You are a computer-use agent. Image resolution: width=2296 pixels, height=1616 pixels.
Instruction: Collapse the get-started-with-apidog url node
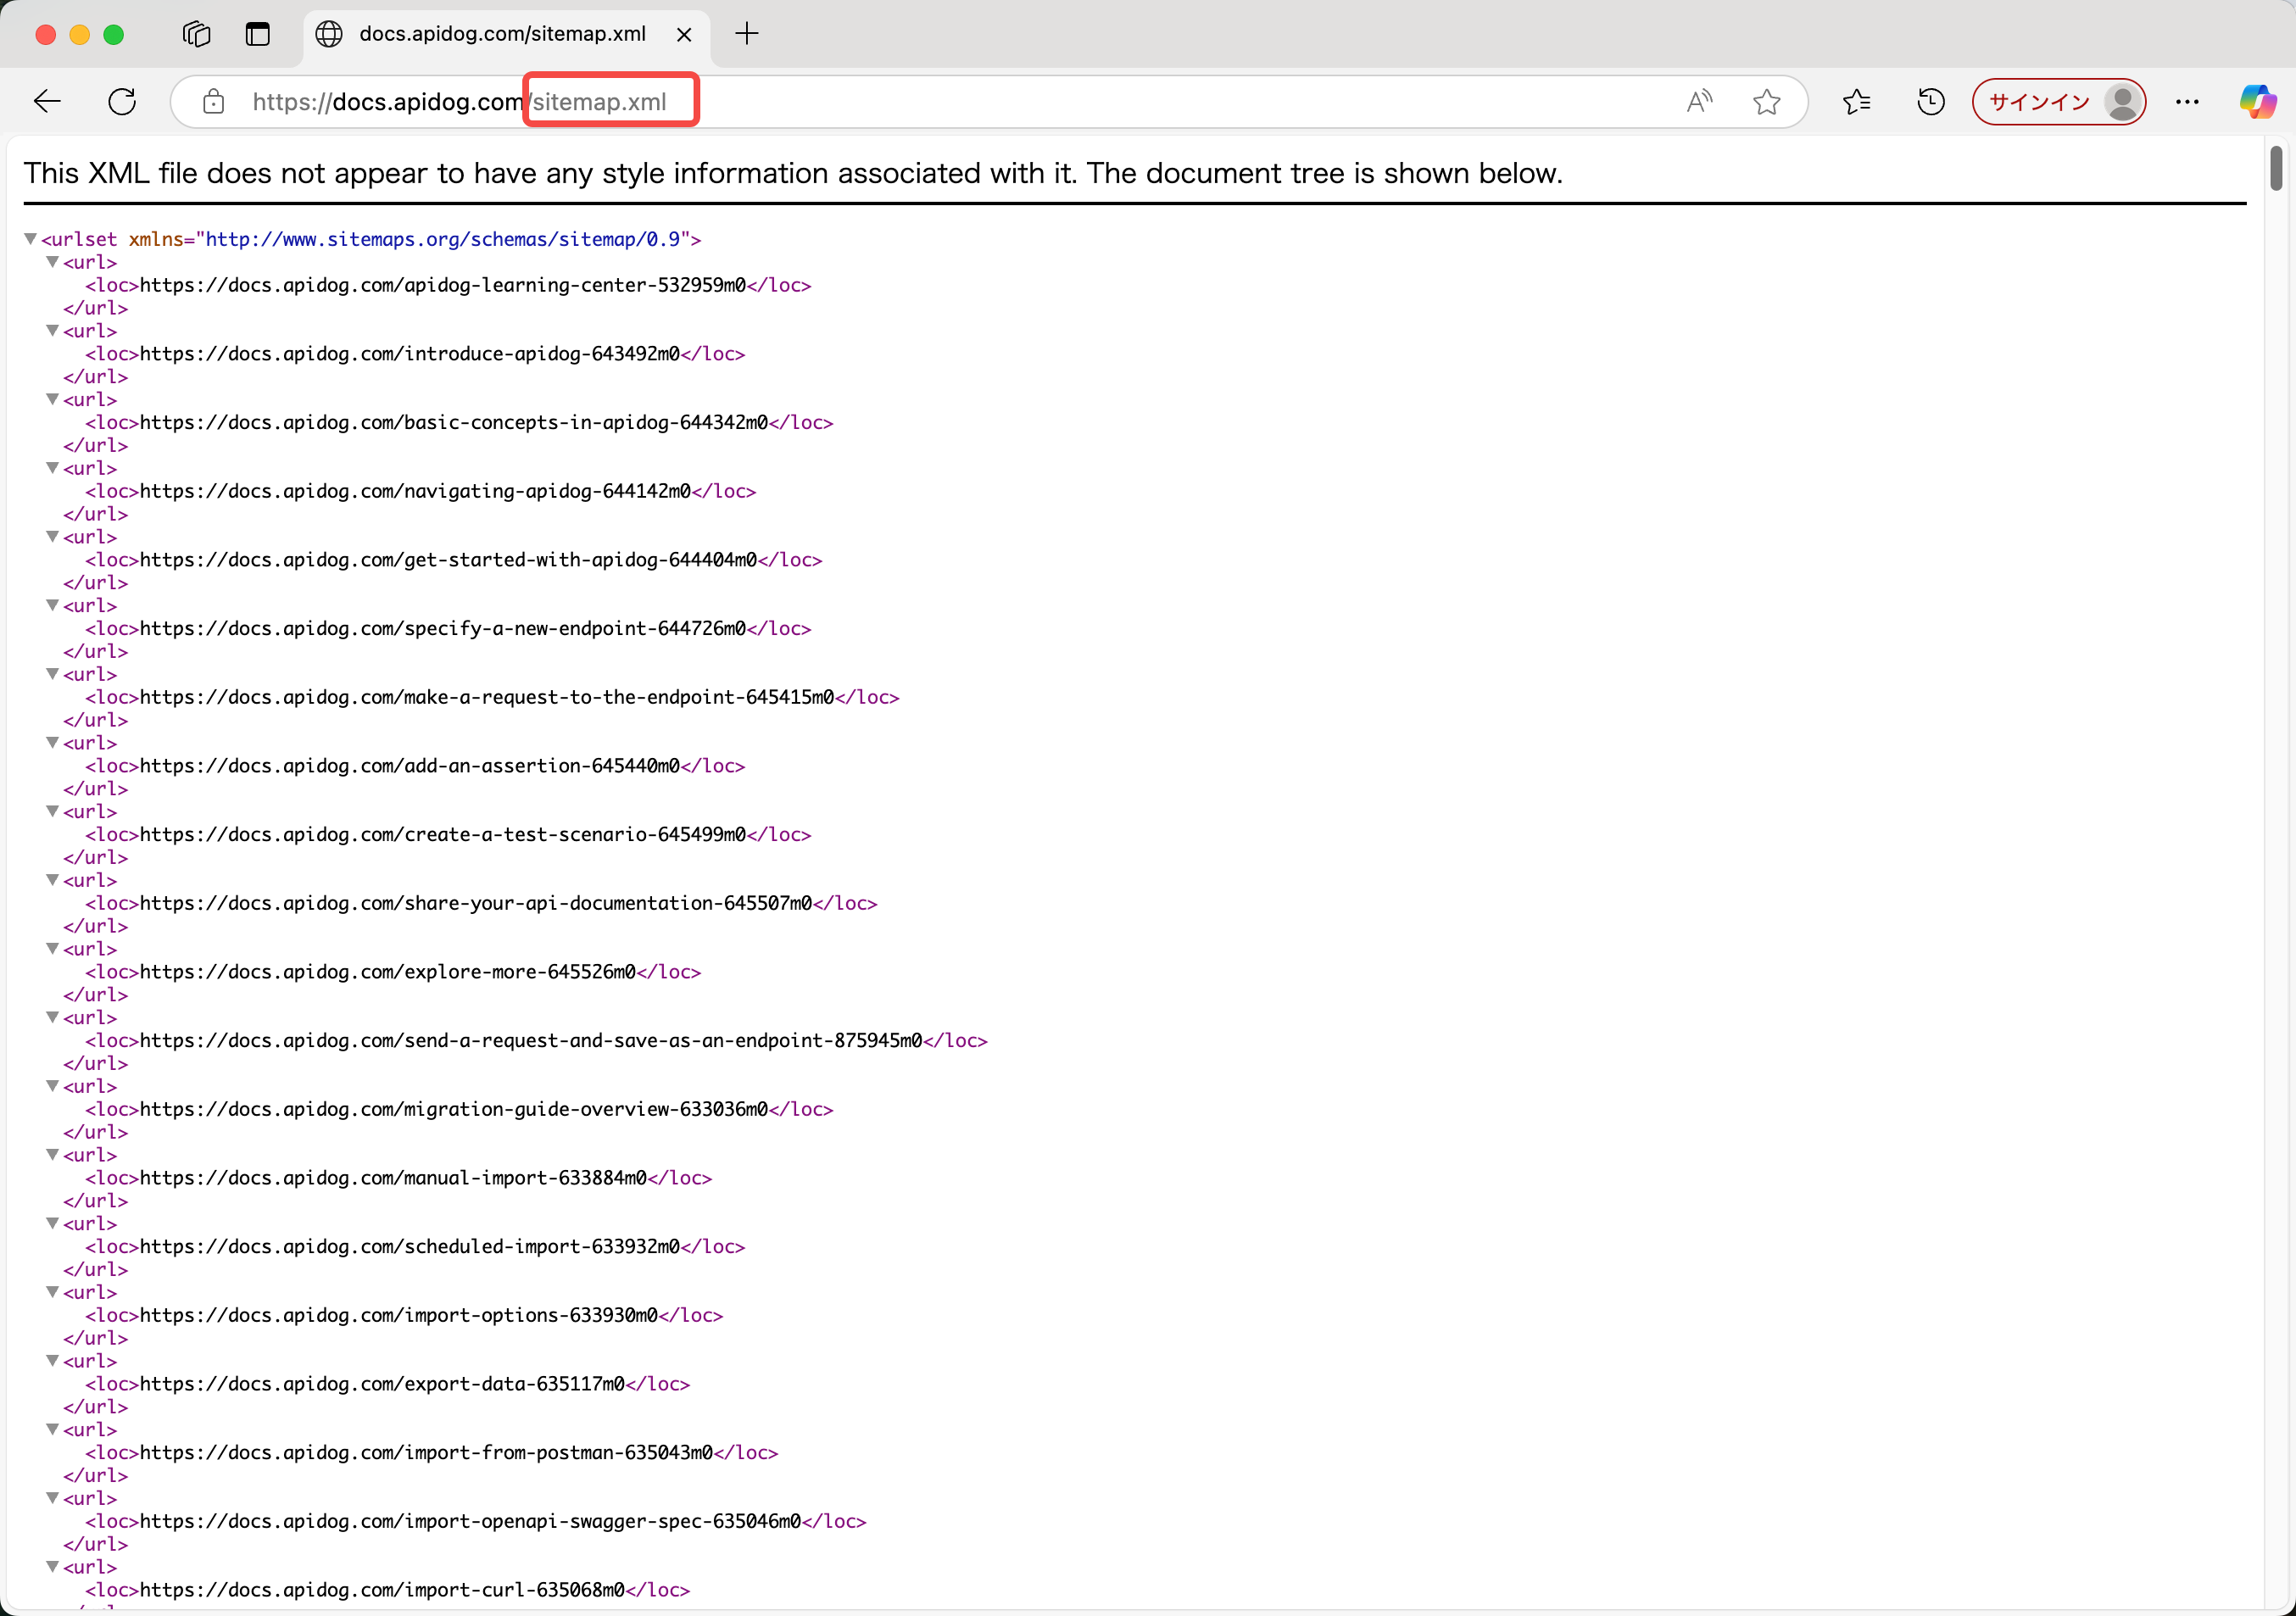click(52, 536)
